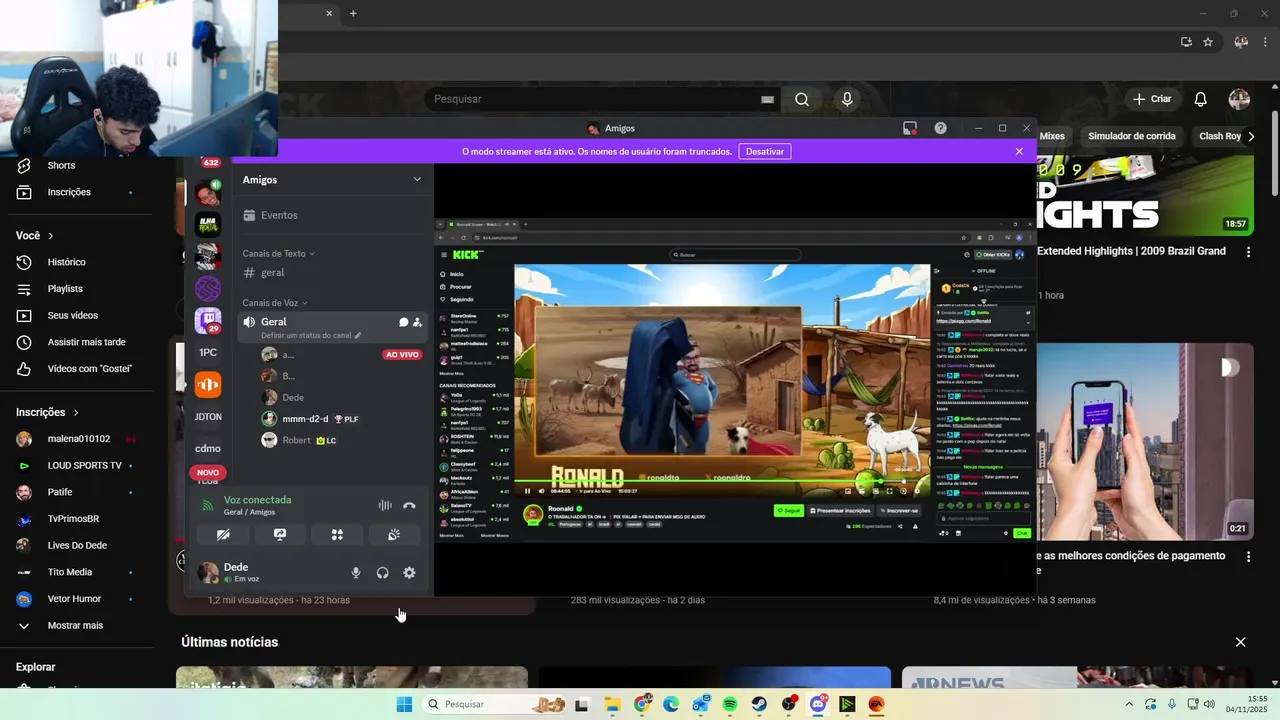Open Windows Start menu
The height and width of the screenshot is (720, 1280).
coord(404,704)
